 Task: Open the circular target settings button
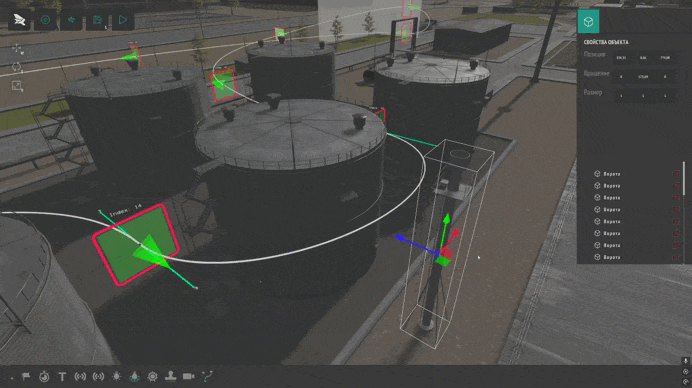45,20
